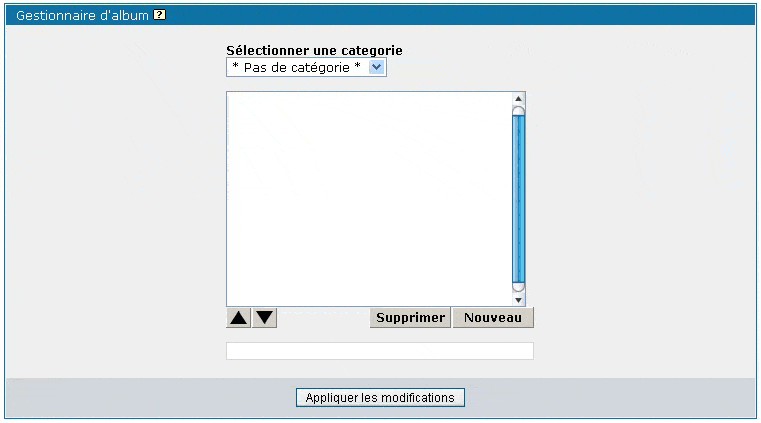Open the help icon beside Gestionnaire d'album
The height and width of the screenshot is (423, 761).
tap(160, 16)
